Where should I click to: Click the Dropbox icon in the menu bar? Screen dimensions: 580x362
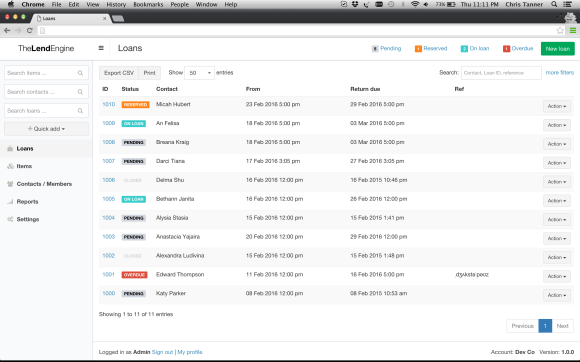coord(355,4)
